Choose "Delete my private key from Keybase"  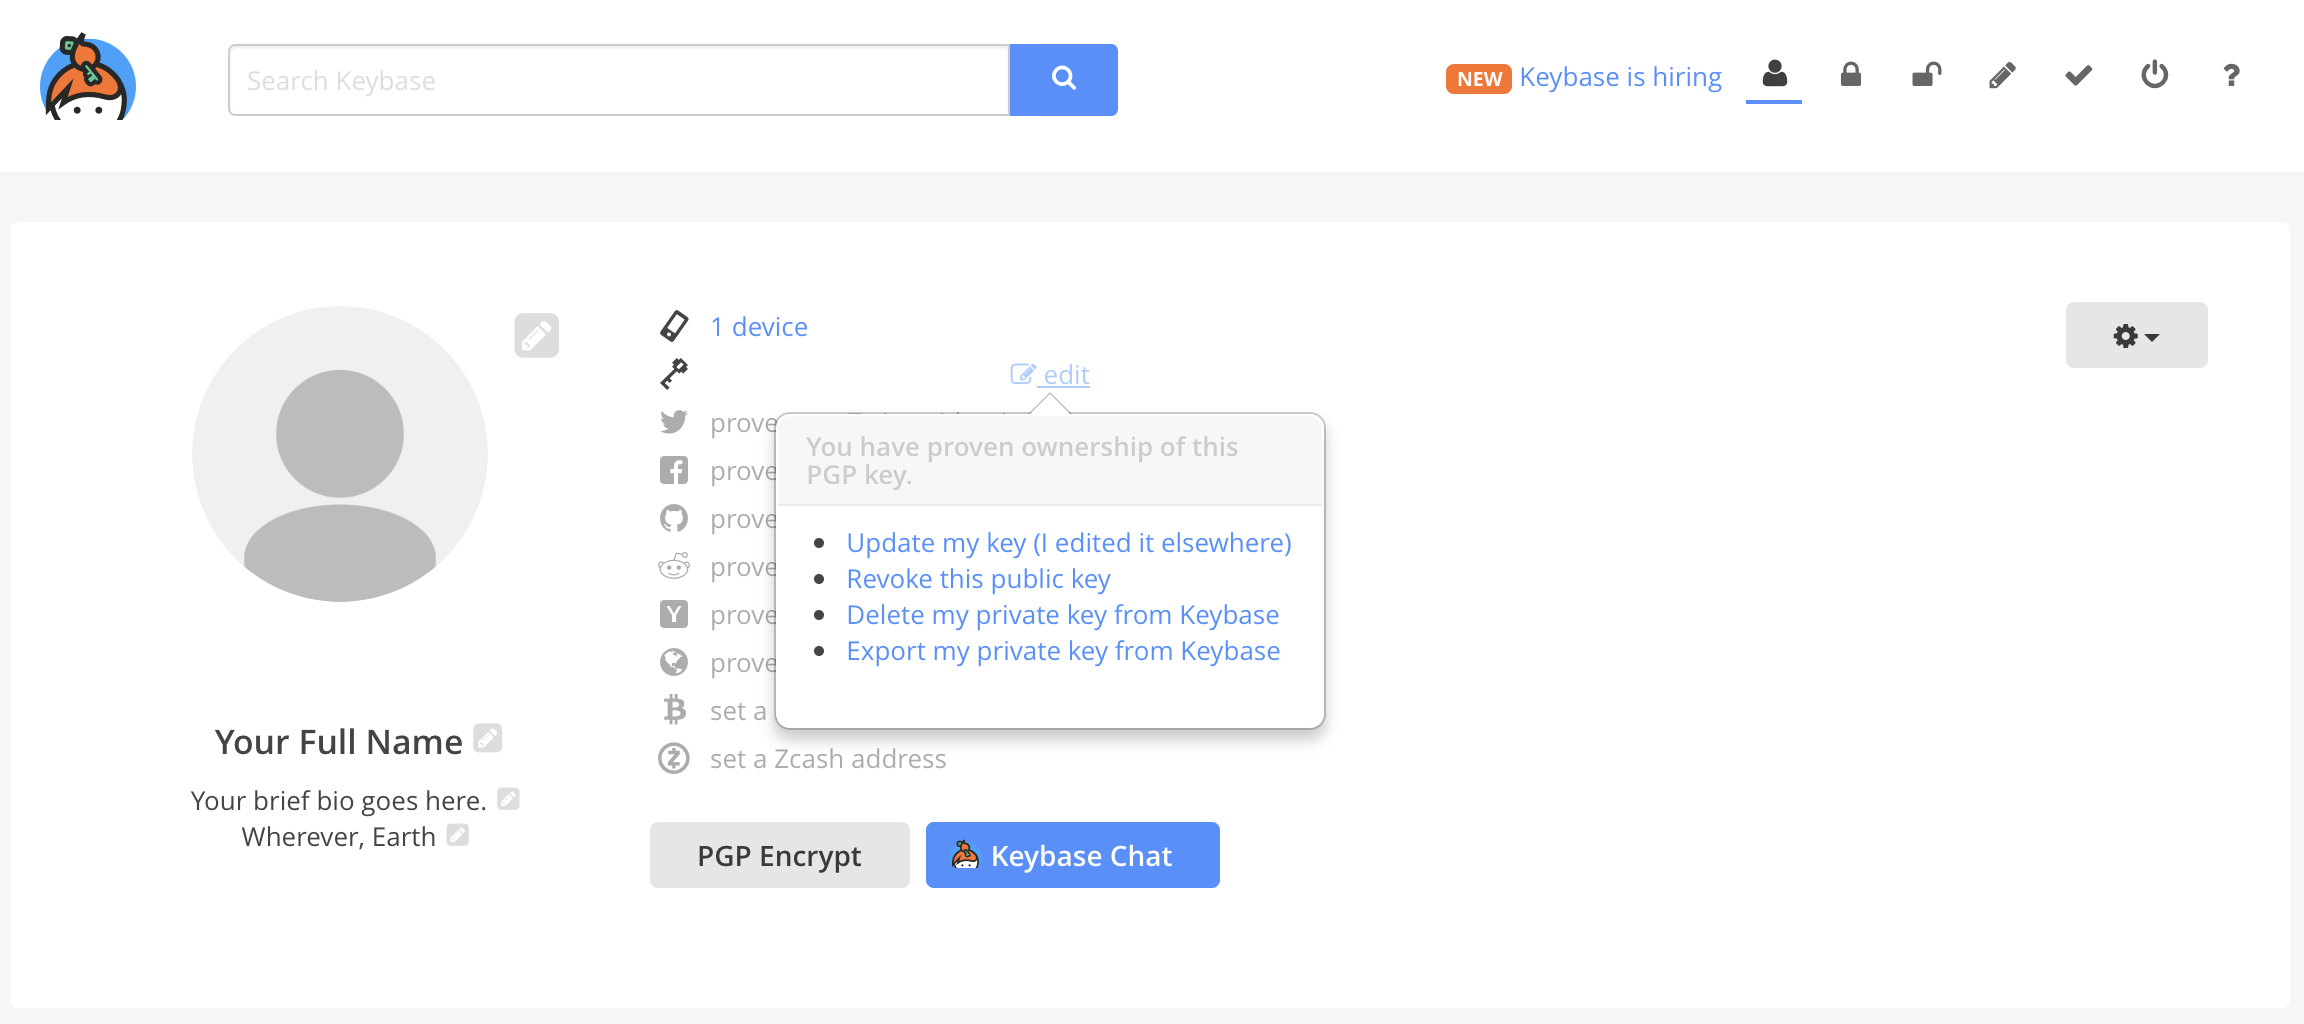coord(1062,614)
